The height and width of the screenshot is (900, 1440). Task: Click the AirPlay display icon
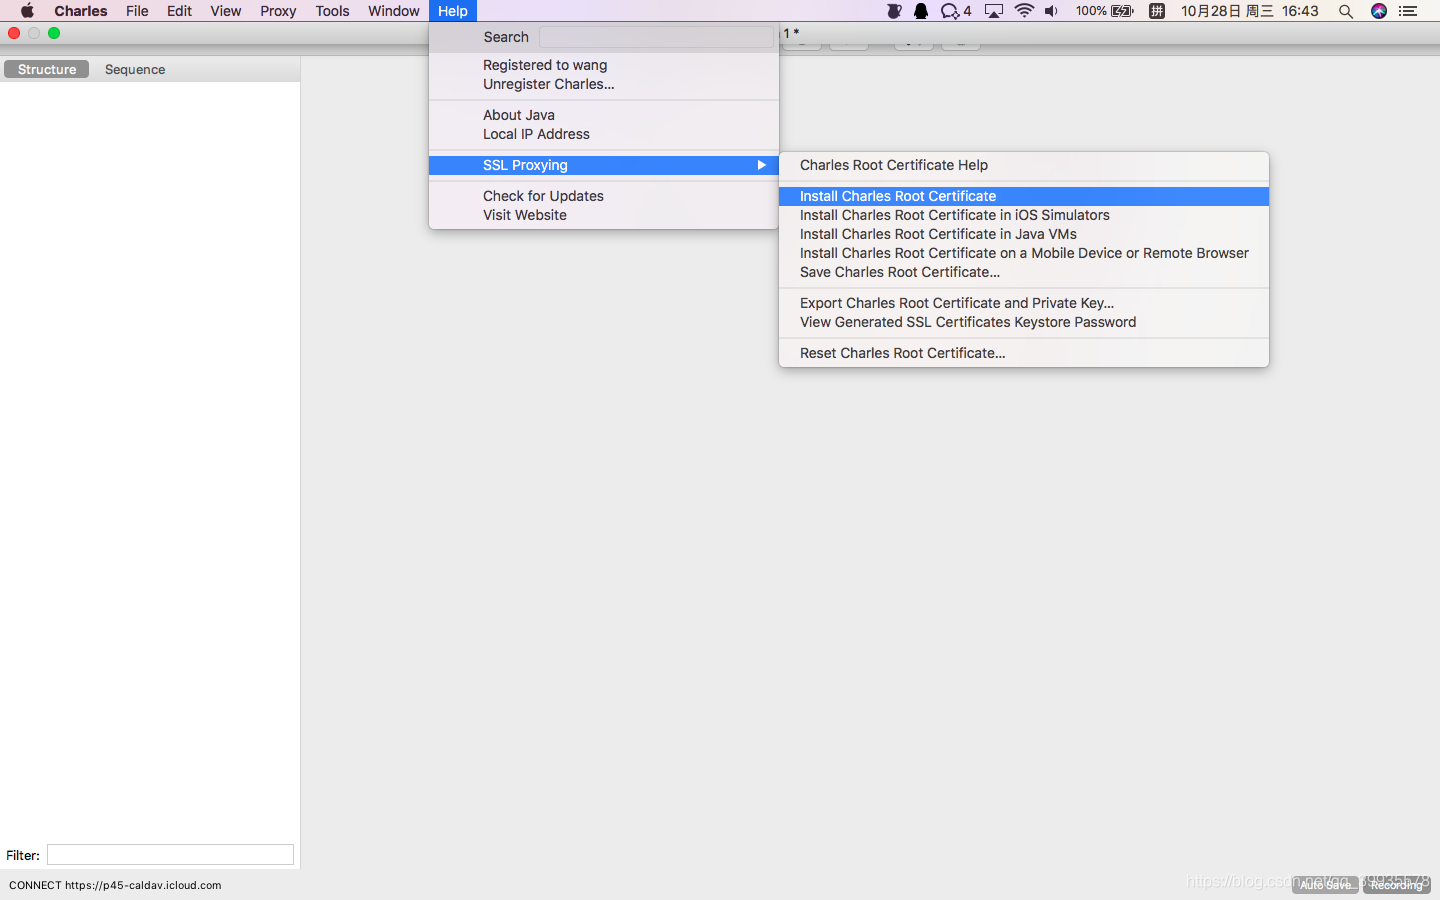click(994, 11)
